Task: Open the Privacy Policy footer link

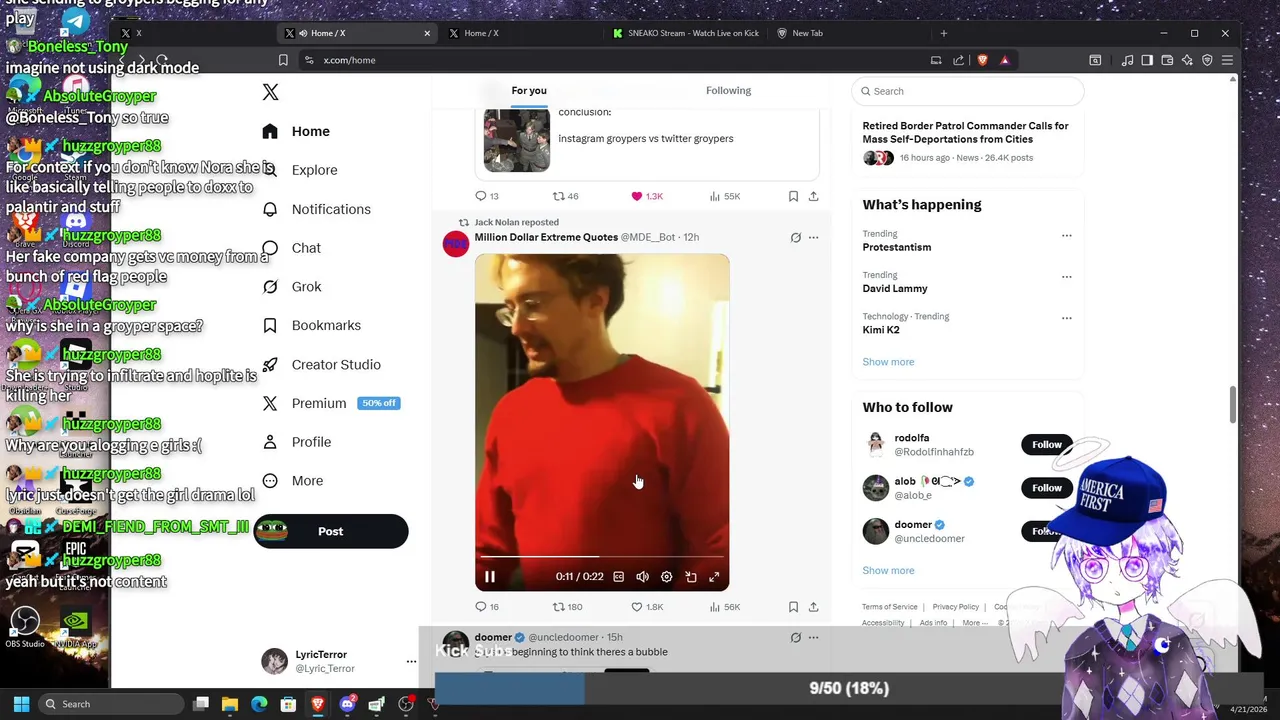Action: (955, 607)
